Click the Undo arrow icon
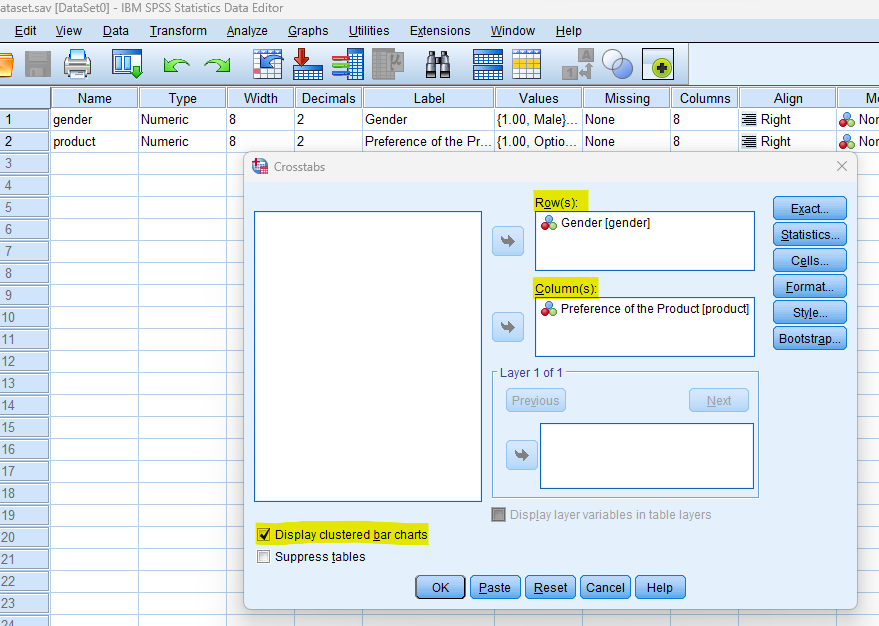Viewport: 879px width, 626px height. point(177,65)
